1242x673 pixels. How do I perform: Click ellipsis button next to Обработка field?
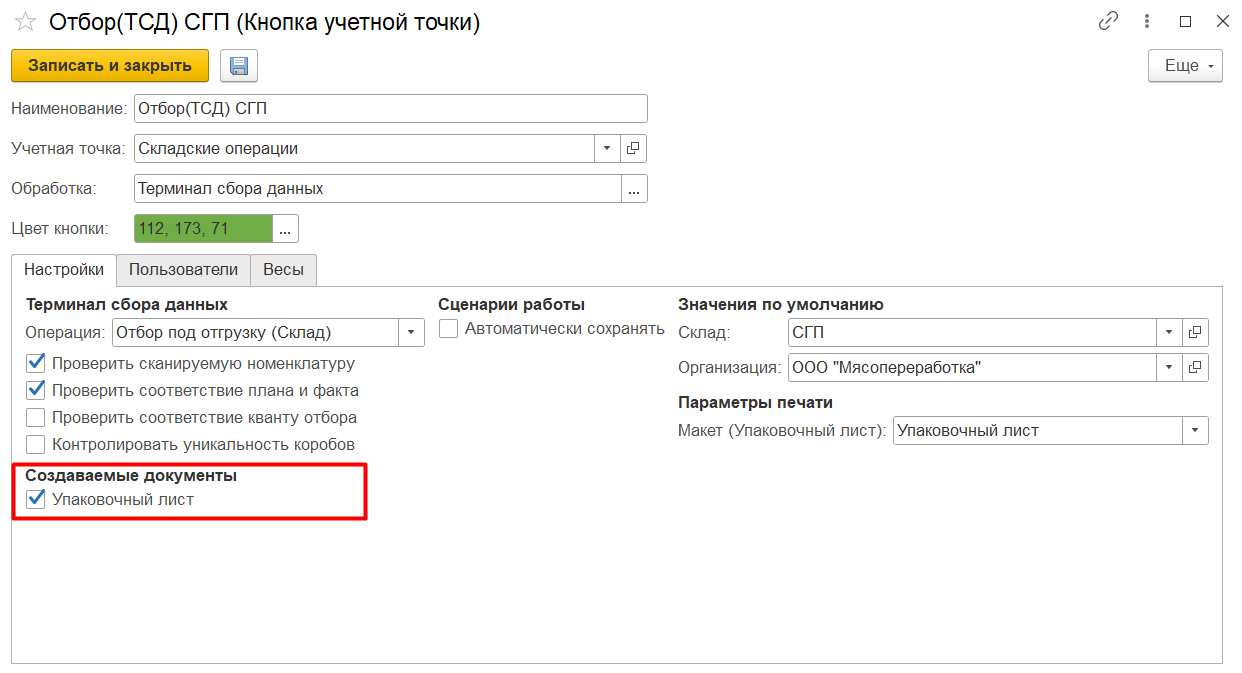pos(634,189)
